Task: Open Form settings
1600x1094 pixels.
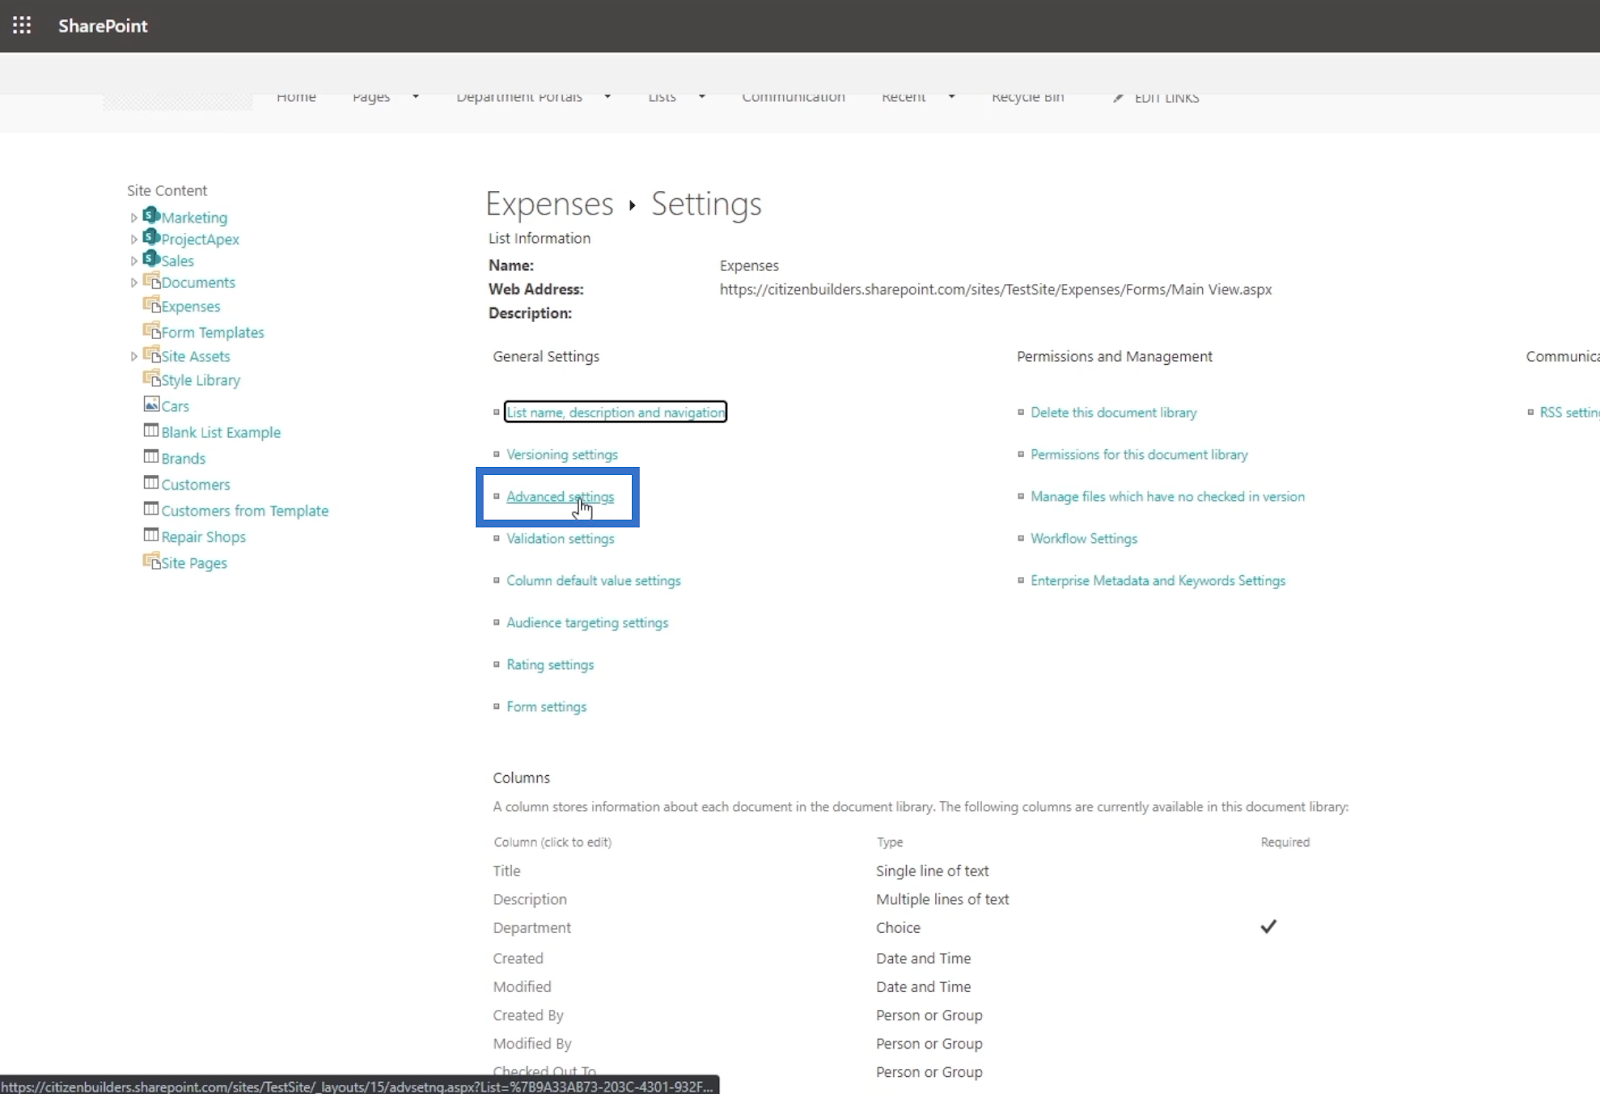Action: 546,706
